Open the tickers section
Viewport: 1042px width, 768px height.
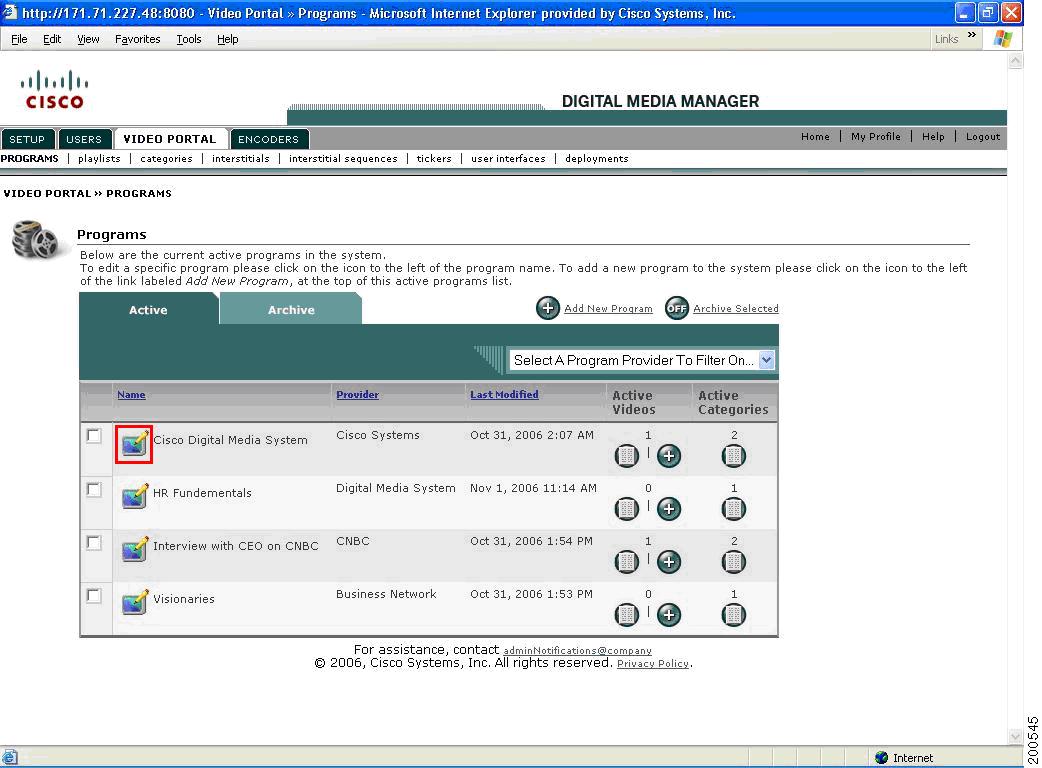click(x=434, y=158)
